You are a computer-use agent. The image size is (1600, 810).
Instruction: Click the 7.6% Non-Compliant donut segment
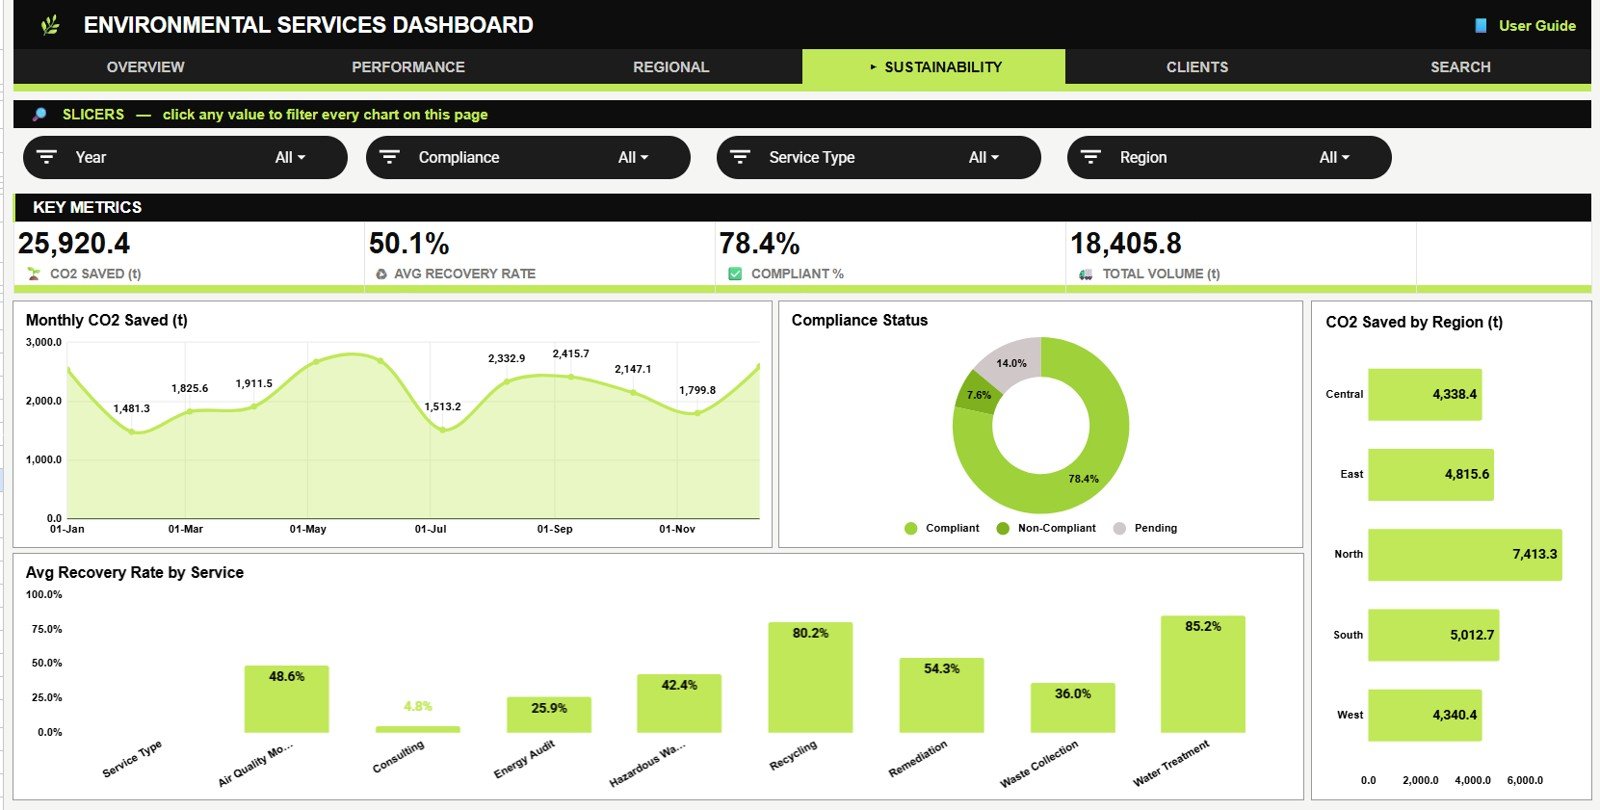click(978, 394)
